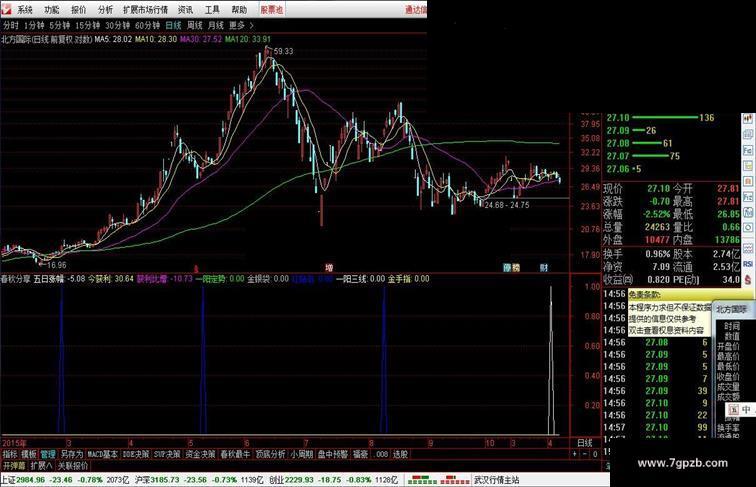756x487 pixels.
Task: Select the 盘中预警 template
Action: pyautogui.click(x=333, y=454)
